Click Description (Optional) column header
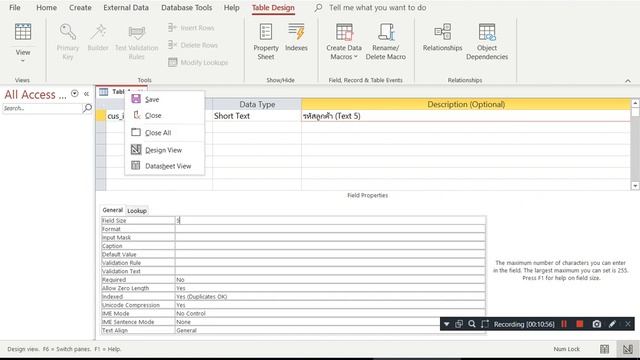 coord(466,104)
